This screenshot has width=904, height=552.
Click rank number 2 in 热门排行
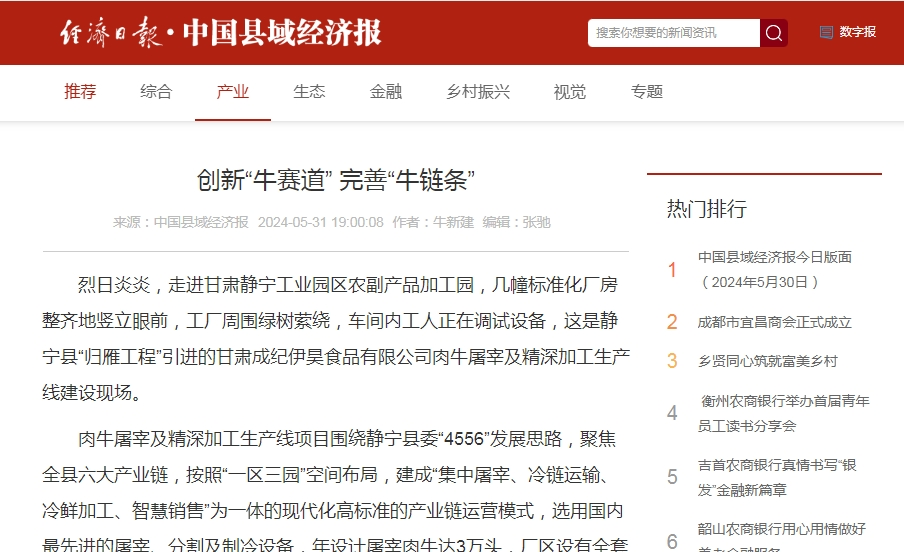point(672,322)
